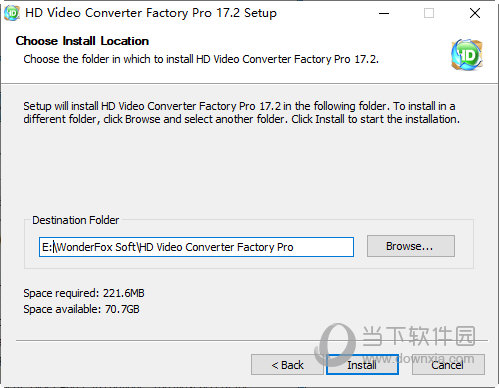Click the Space available: 70.7GB text
This screenshot has width=499, height=388.
point(81,309)
